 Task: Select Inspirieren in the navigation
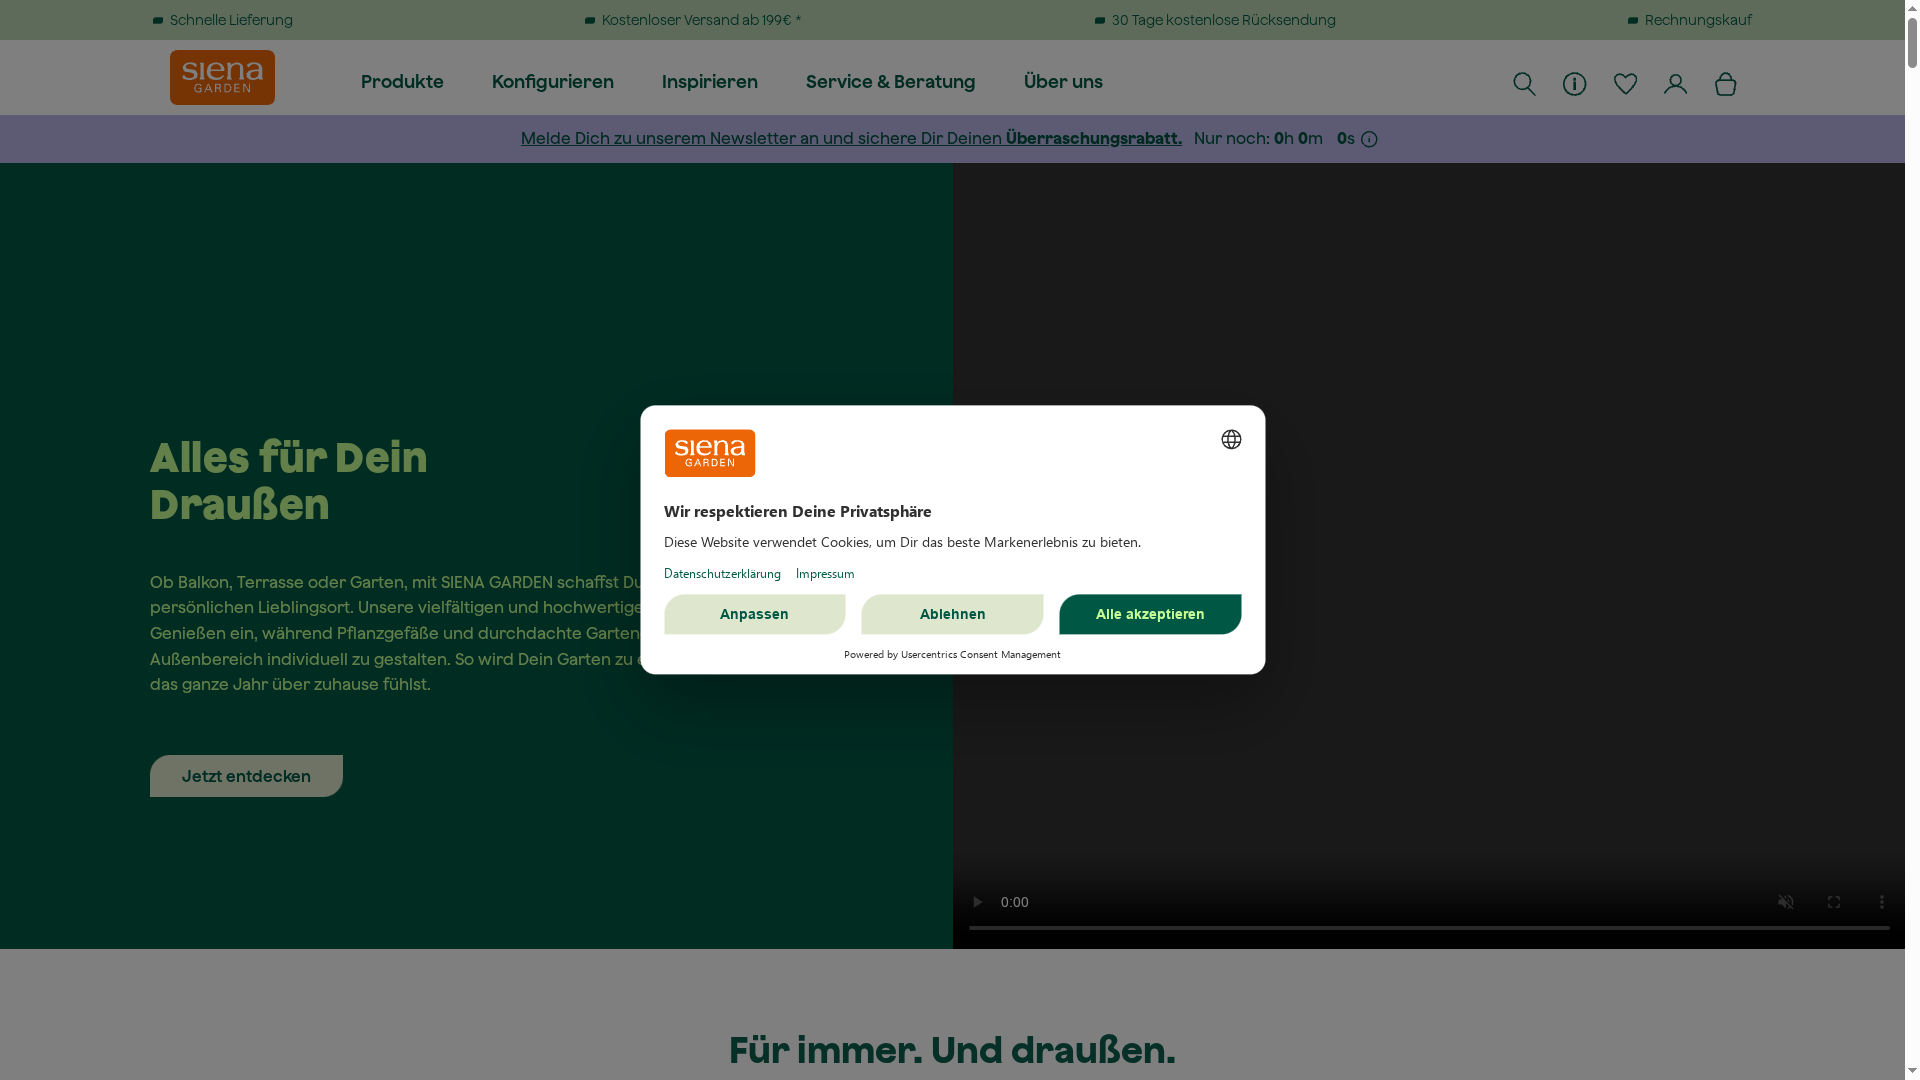(x=709, y=82)
